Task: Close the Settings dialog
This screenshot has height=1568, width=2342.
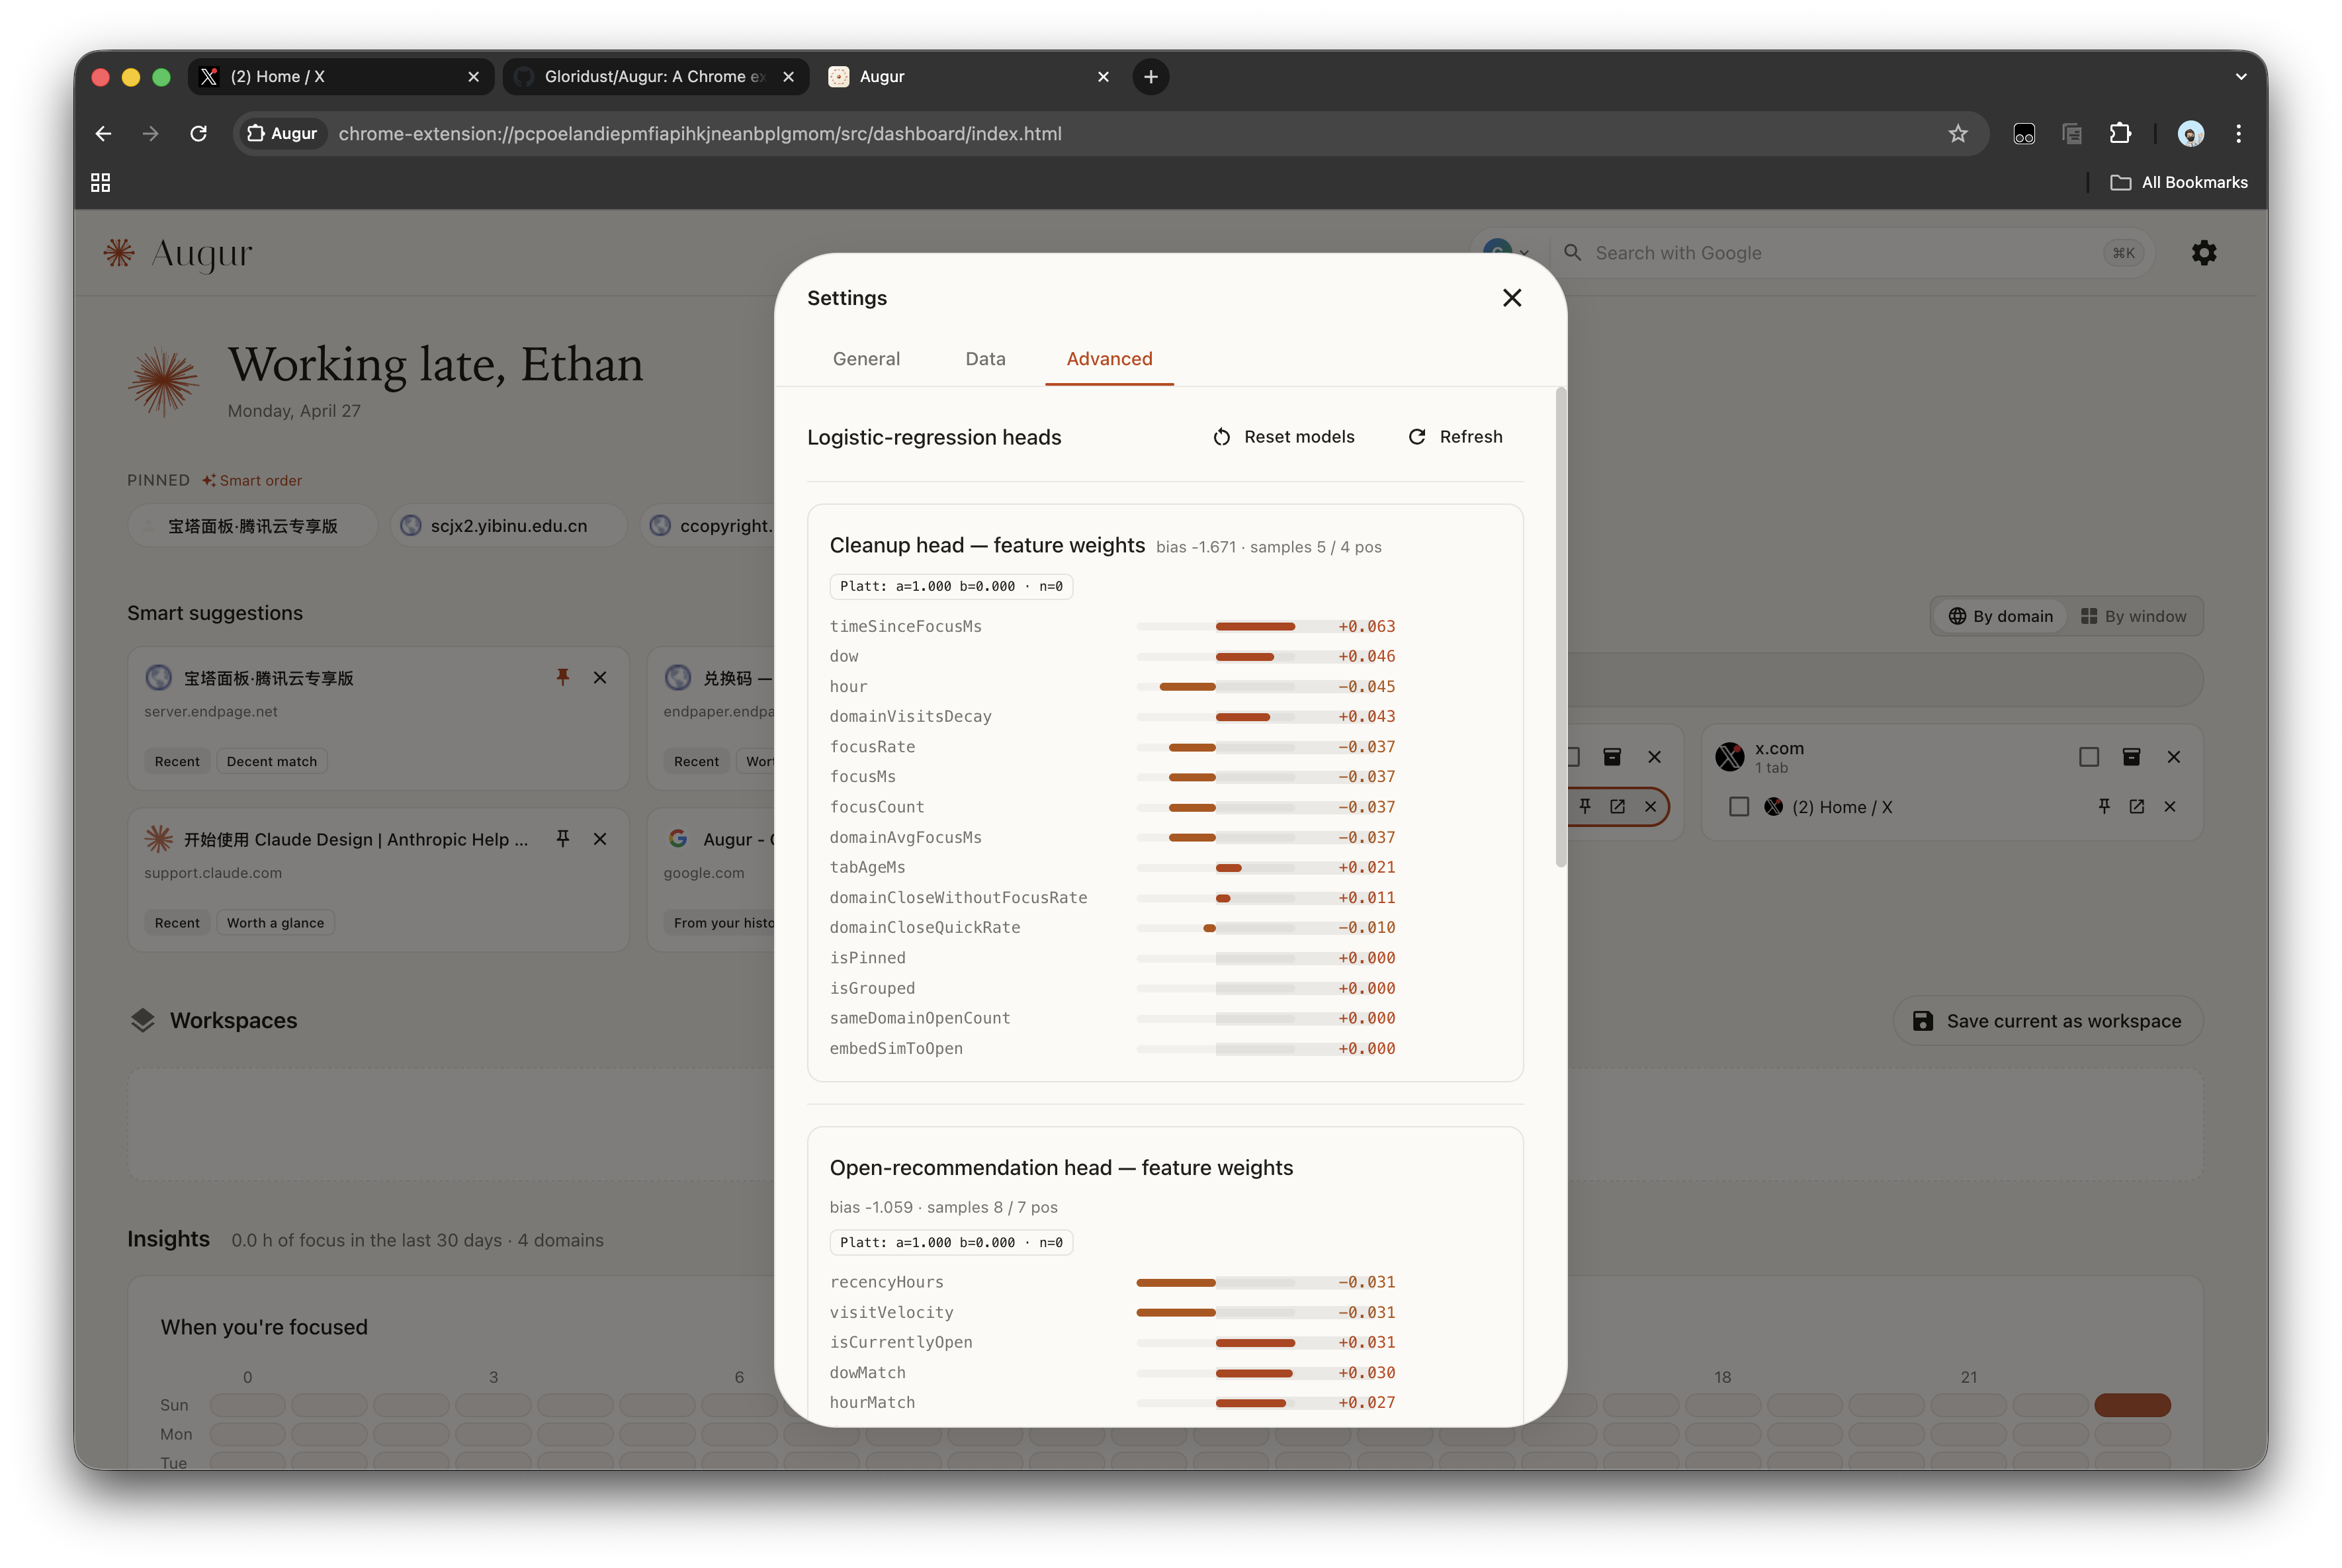Action: (x=1511, y=298)
